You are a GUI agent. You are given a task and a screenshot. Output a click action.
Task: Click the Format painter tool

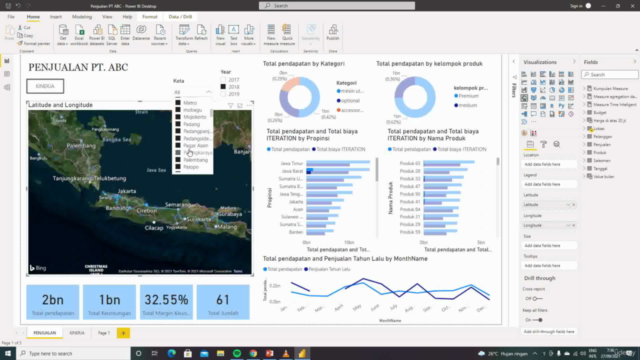(33, 43)
